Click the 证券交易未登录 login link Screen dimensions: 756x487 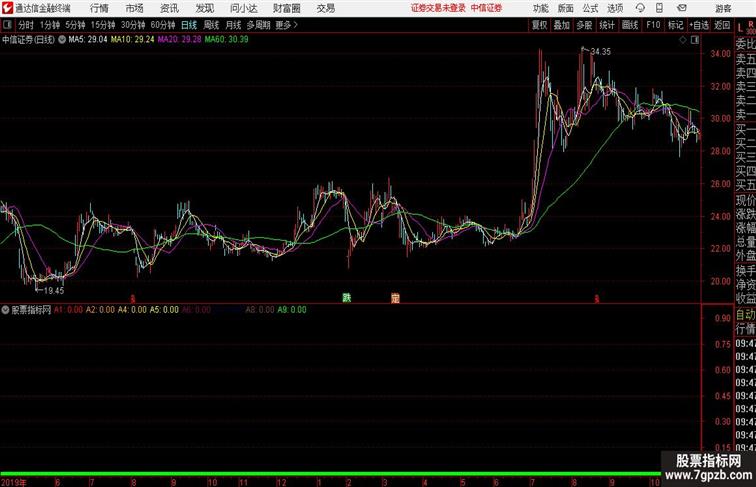438,8
